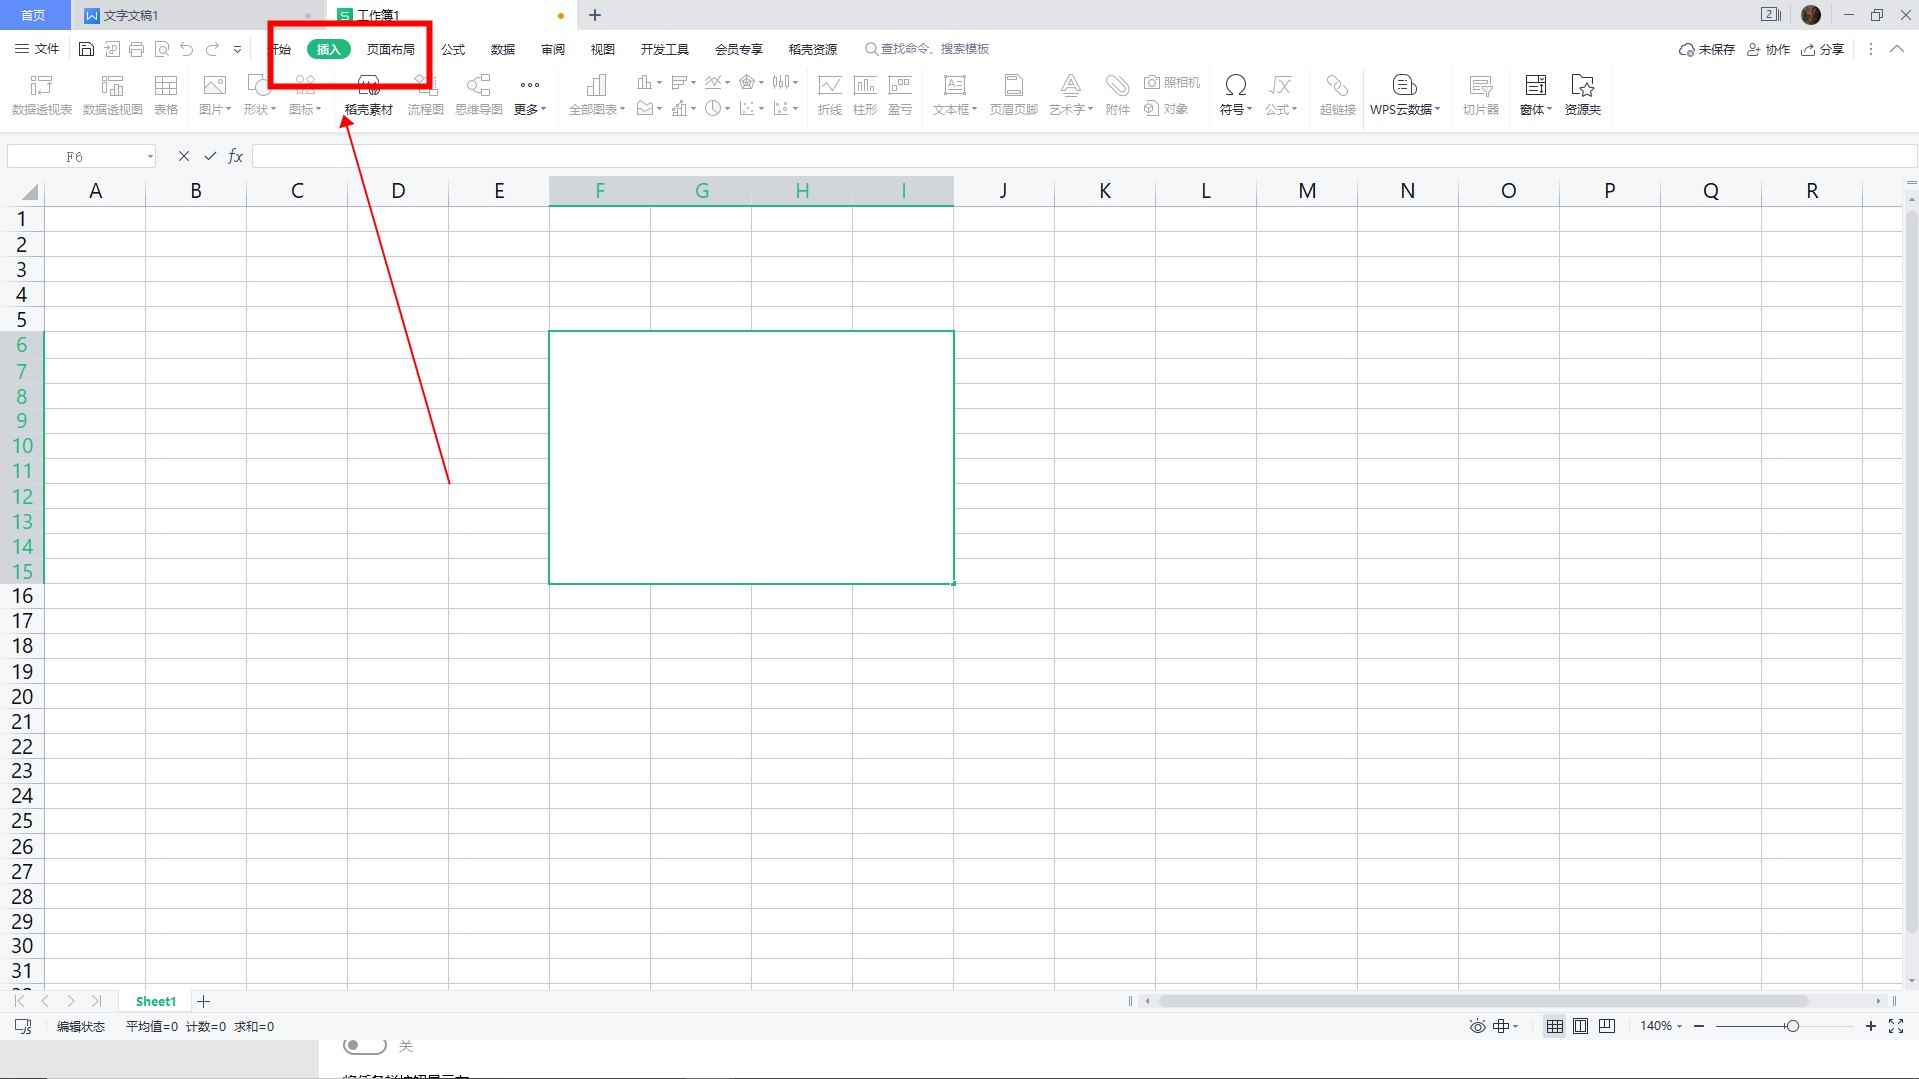Open 窗体 form controls icon

(1535, 95)
